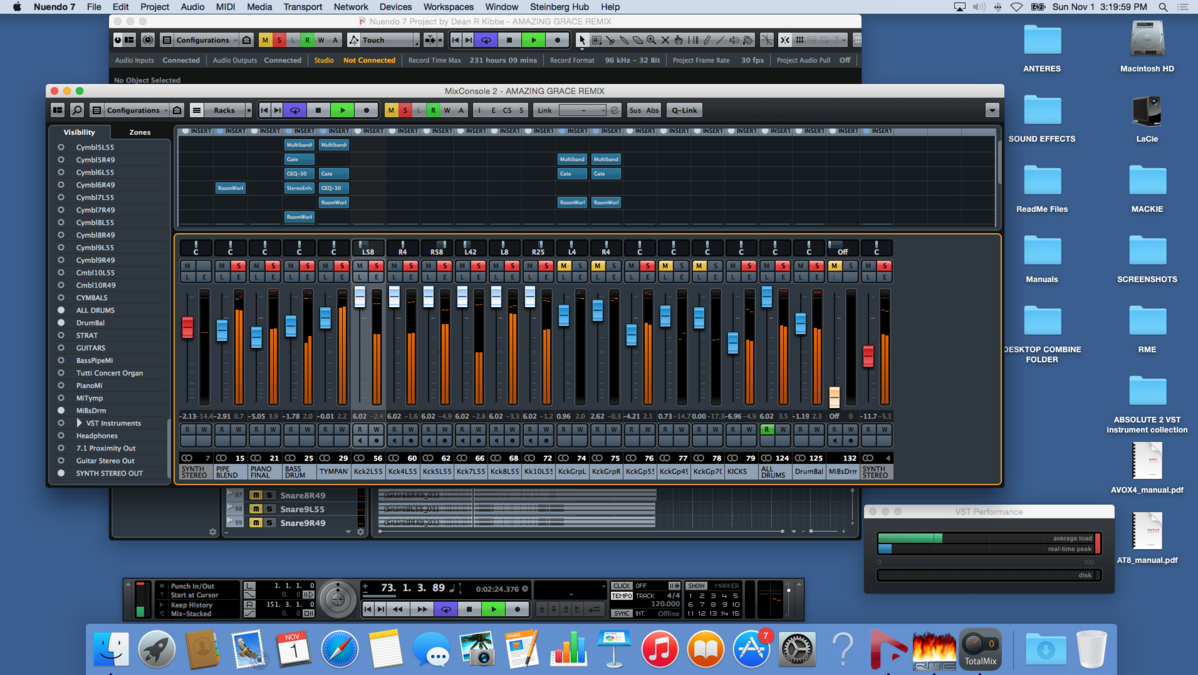Click the Sus suspend link button

(635, 110)
